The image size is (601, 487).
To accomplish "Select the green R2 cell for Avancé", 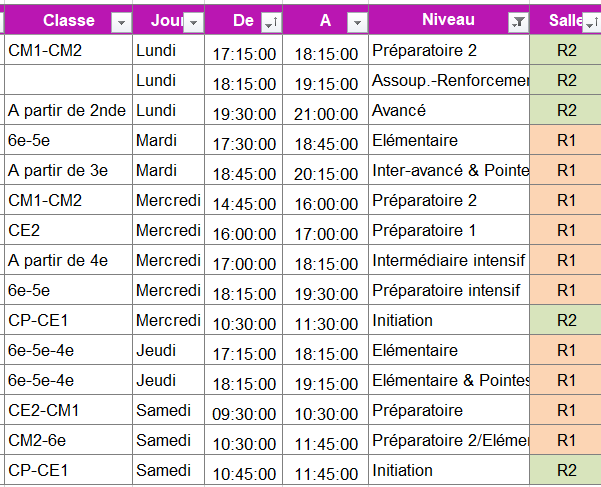I will click(565, 110).
